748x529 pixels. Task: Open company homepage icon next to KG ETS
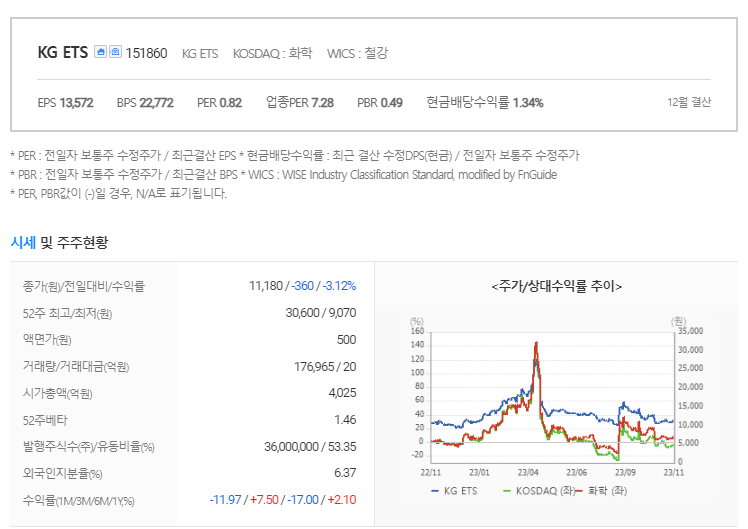tap(100, 52)
